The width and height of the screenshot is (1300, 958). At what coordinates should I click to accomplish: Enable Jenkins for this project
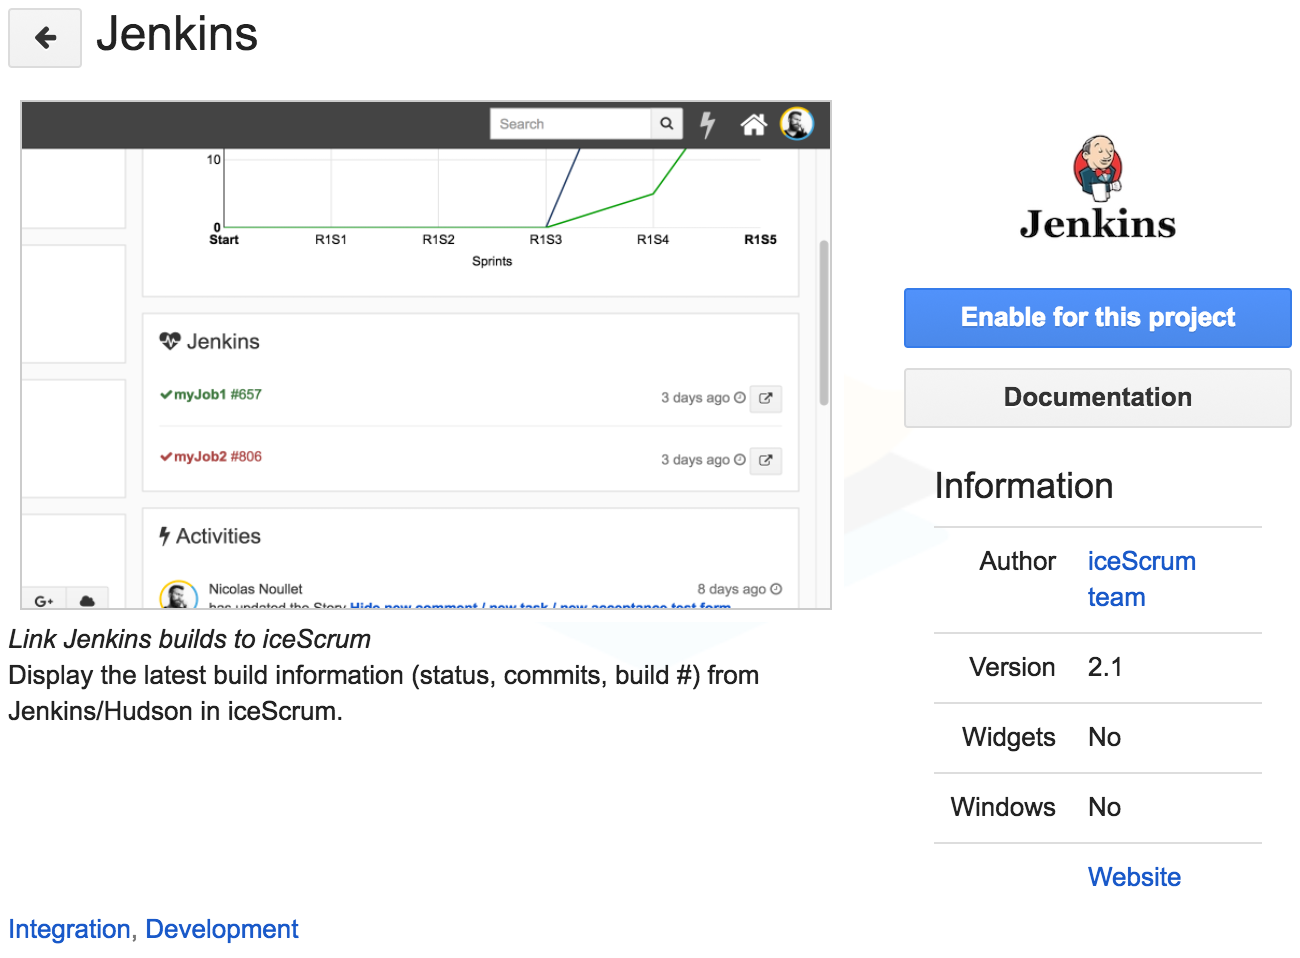click(x=1097, y=318)
